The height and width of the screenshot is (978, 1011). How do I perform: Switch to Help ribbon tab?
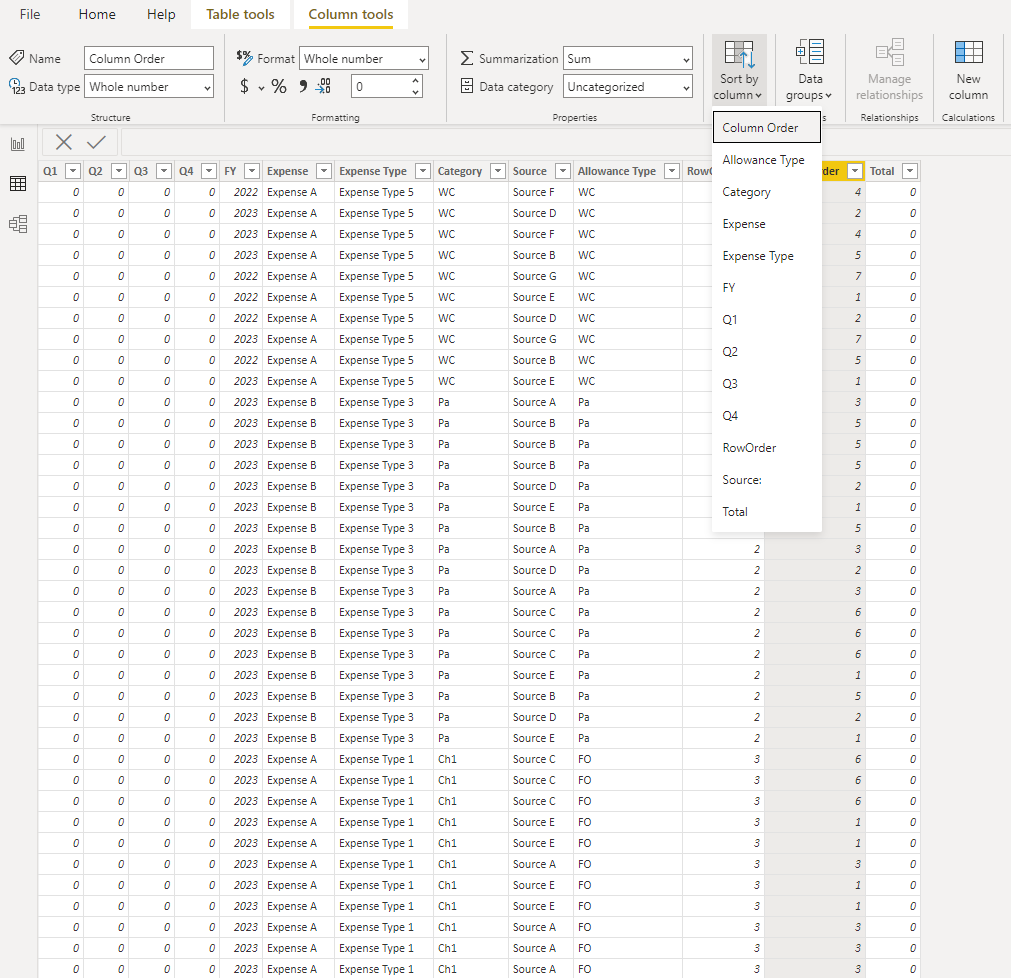click(161, 14)
